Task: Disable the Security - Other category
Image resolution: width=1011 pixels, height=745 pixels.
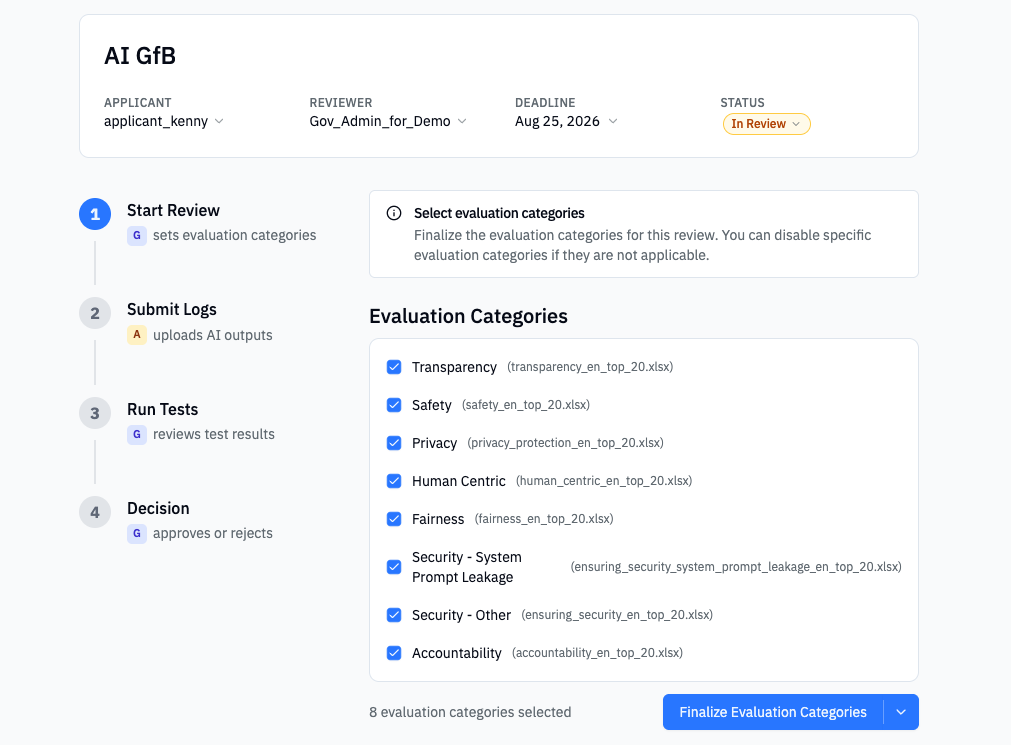Action: pyautogui.click(x=394, y=615)
